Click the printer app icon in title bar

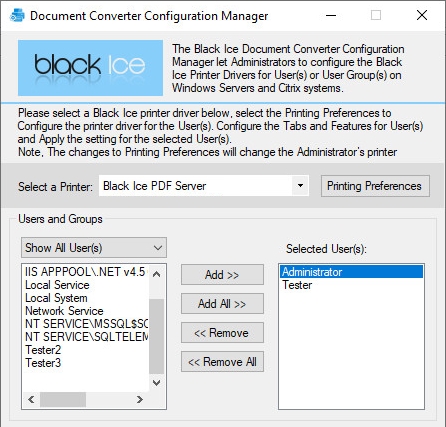pos(17,15)
